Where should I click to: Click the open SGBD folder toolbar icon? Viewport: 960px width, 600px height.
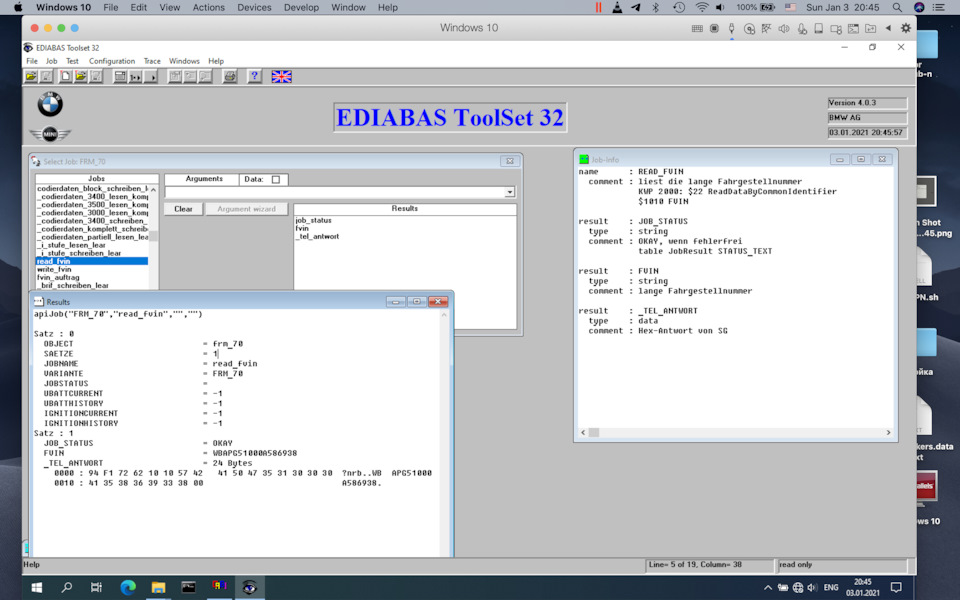[x=31, y=77]
